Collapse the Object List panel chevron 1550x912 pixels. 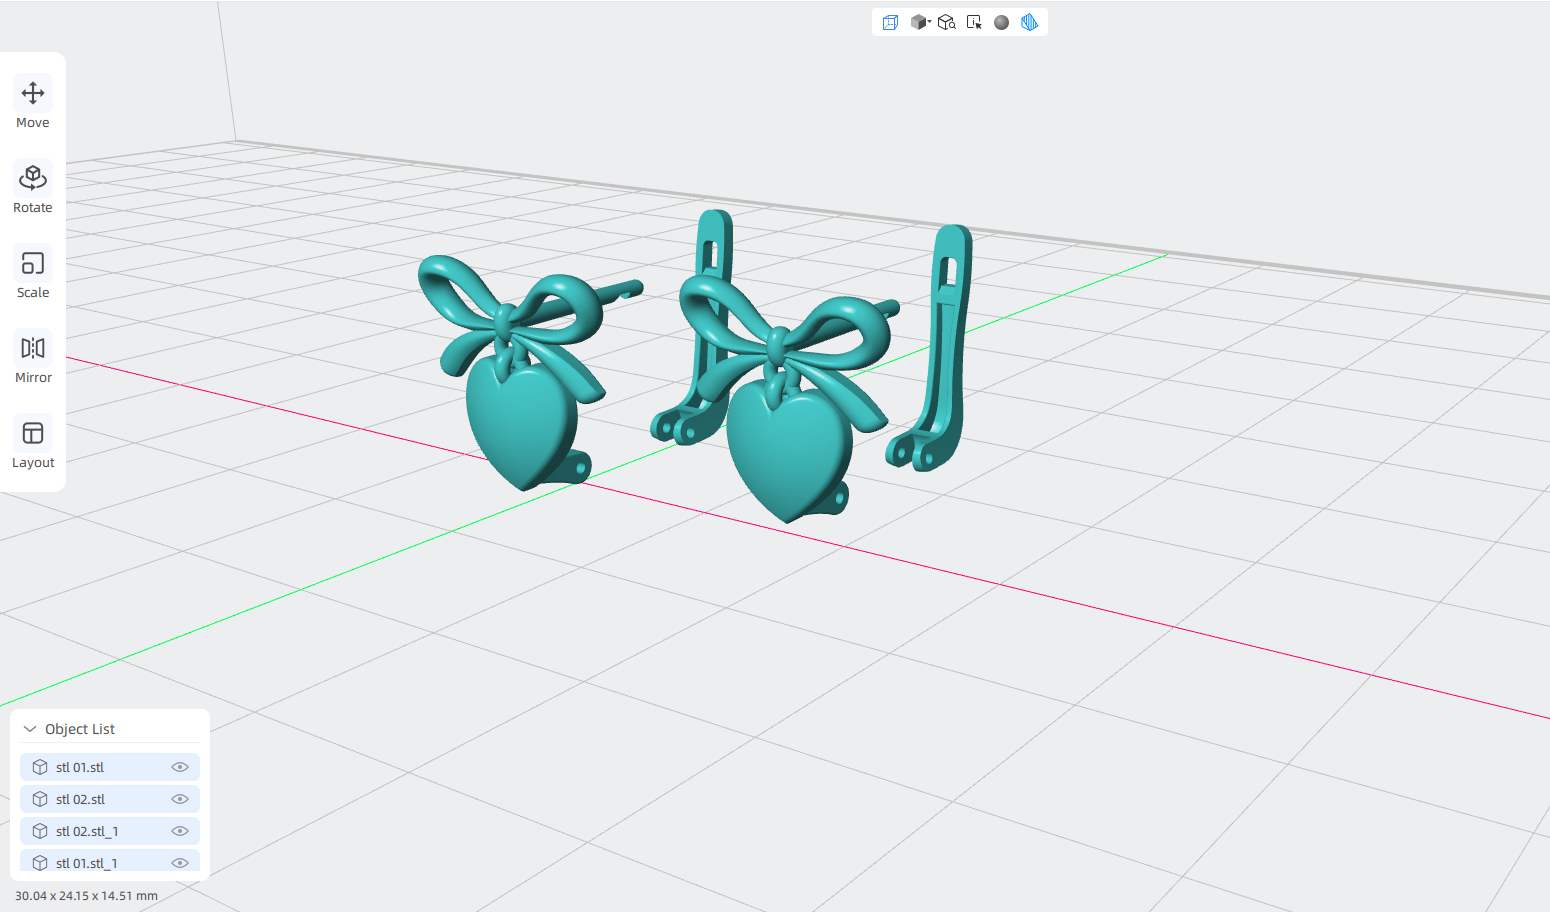coord(30,729)
